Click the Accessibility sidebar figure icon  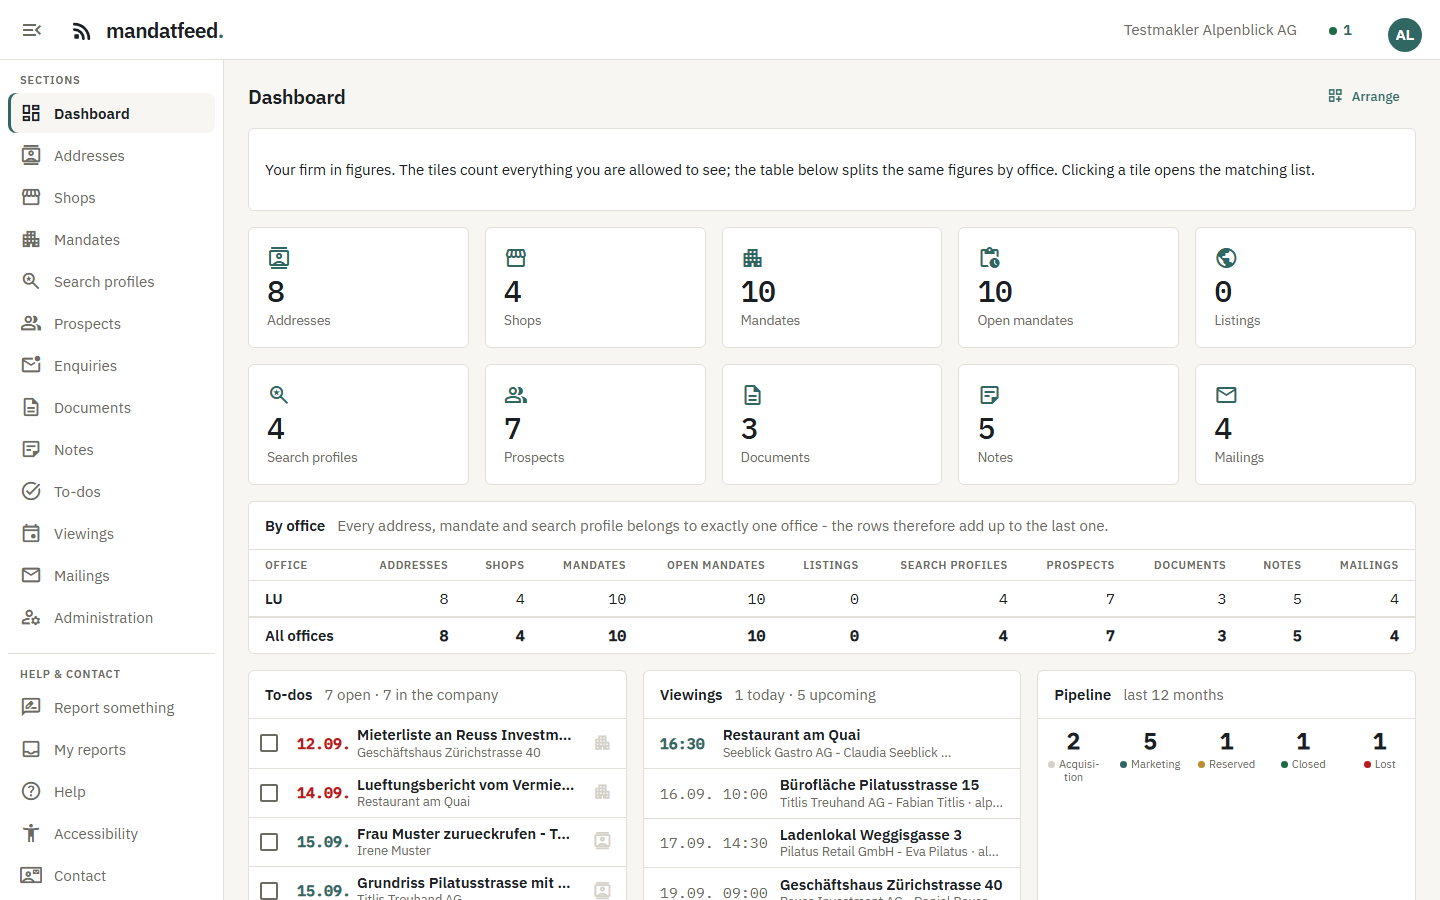click(x=31, y=833)
